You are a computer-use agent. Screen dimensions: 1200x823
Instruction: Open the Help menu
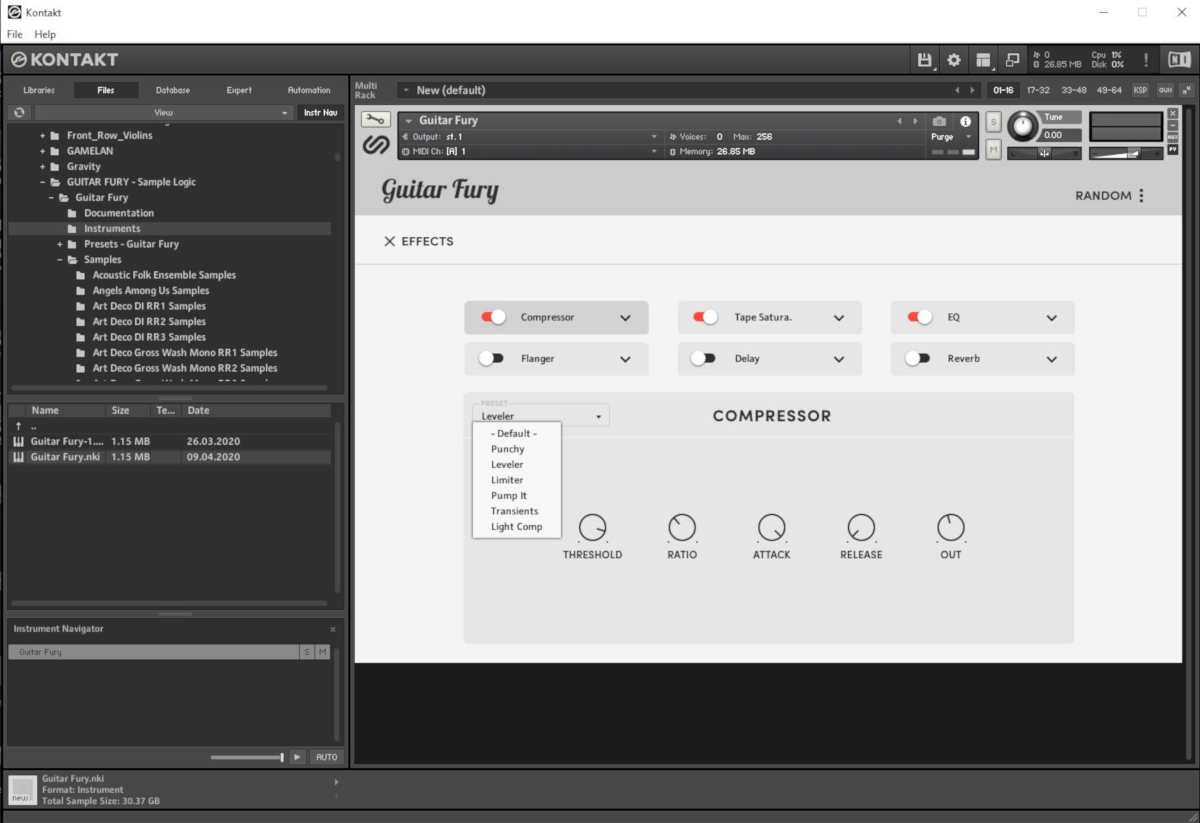[x=45, y=34]
